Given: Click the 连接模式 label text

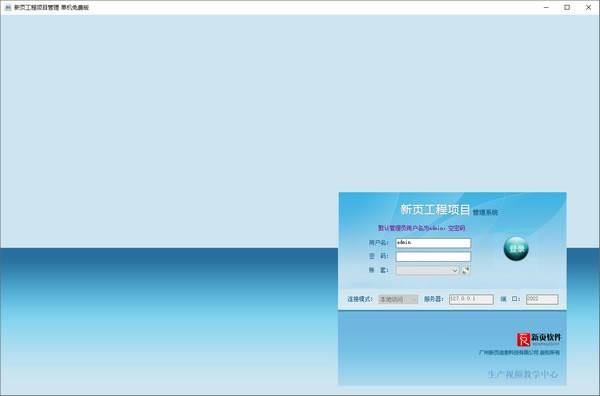Looking at the screenshot, I should pyautogui.click(x=360, y=299).
